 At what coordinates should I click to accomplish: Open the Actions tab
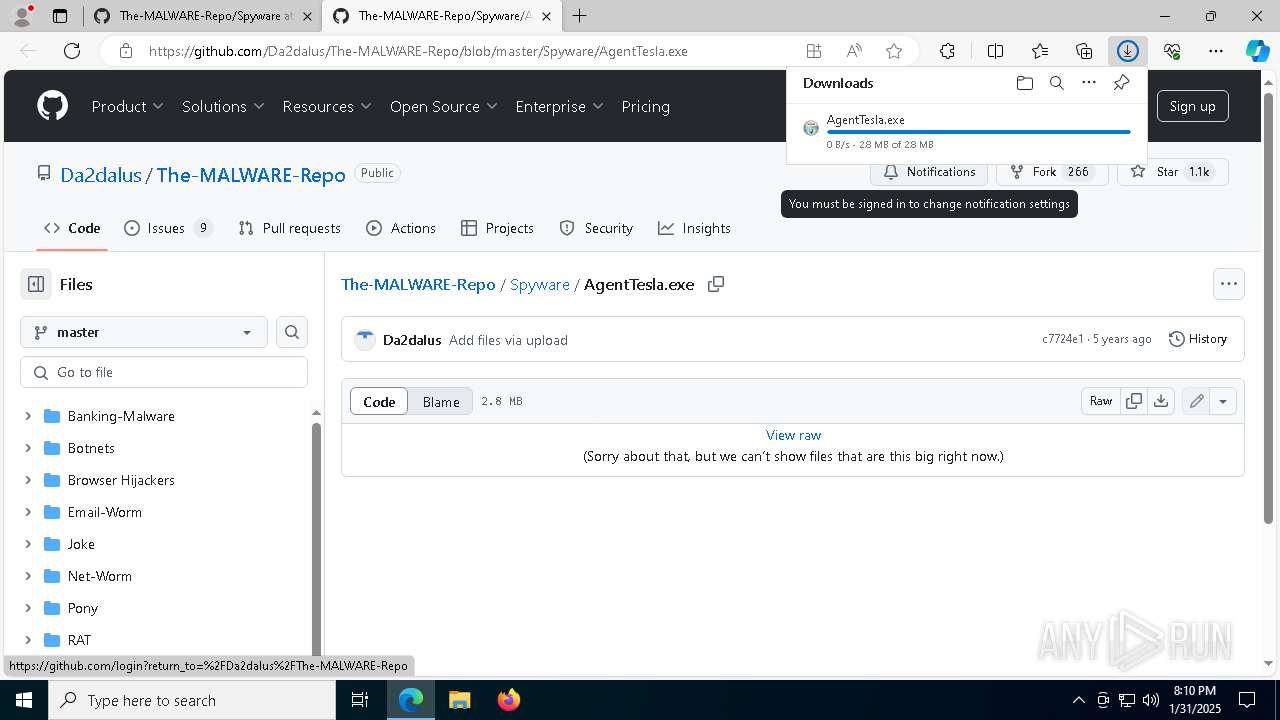coord(401,228)
